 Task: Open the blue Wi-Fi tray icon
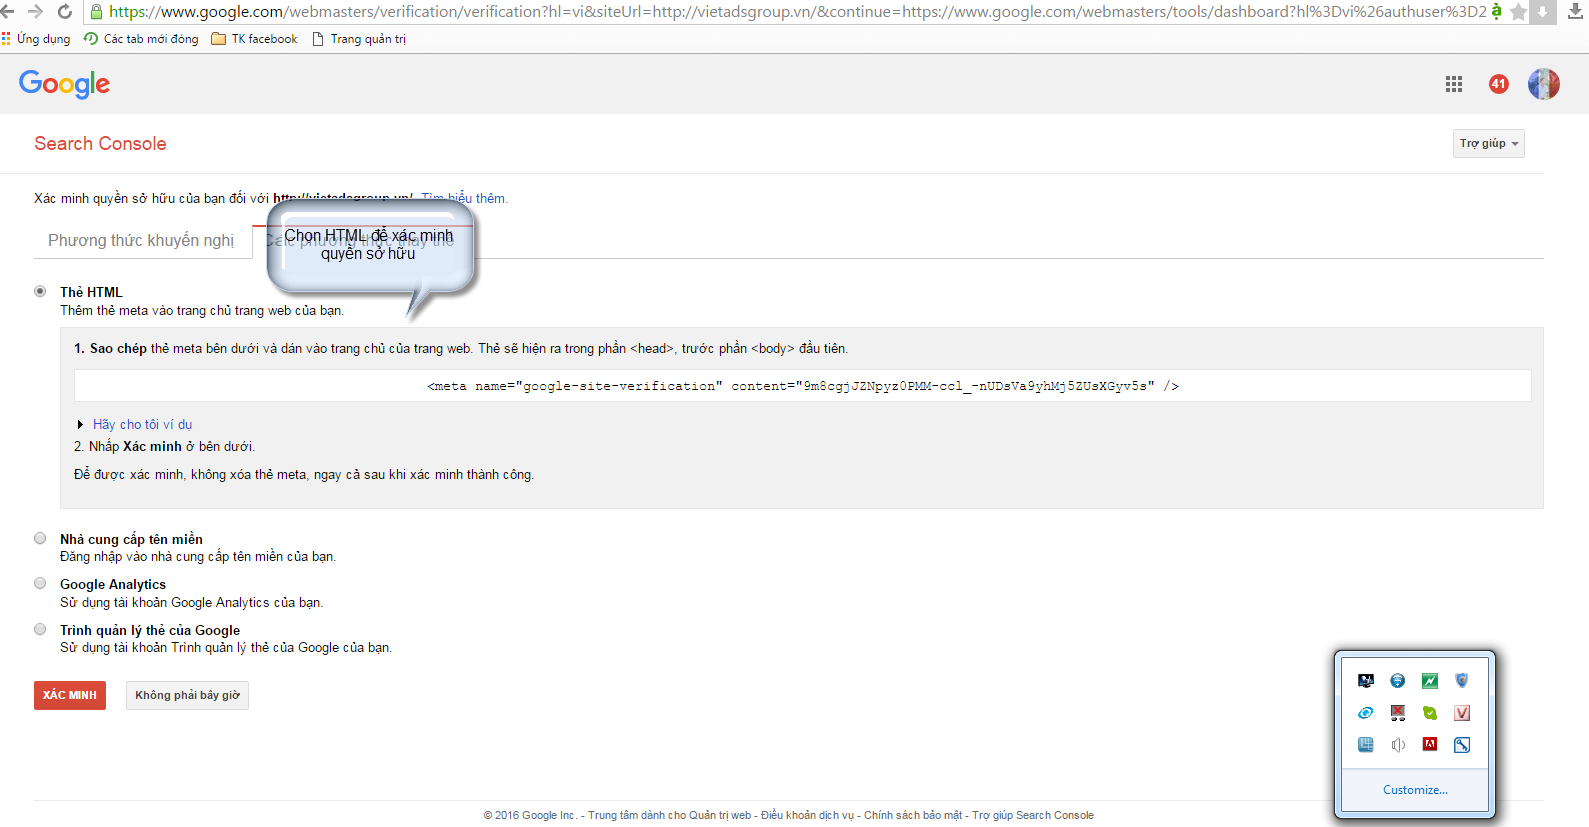(1398, 681)
